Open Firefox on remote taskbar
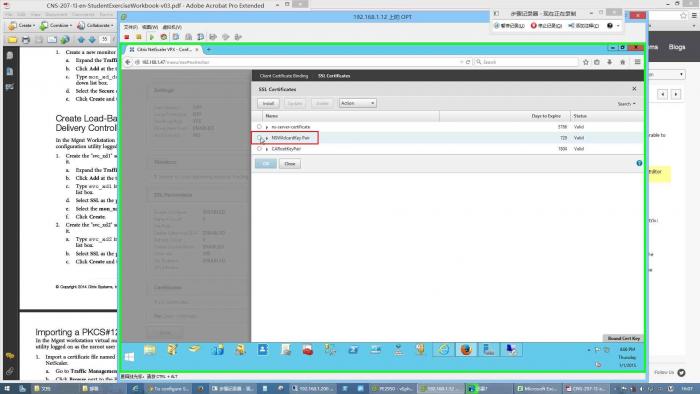This screenshot has width=700, height=394. (x=466, y=350)
